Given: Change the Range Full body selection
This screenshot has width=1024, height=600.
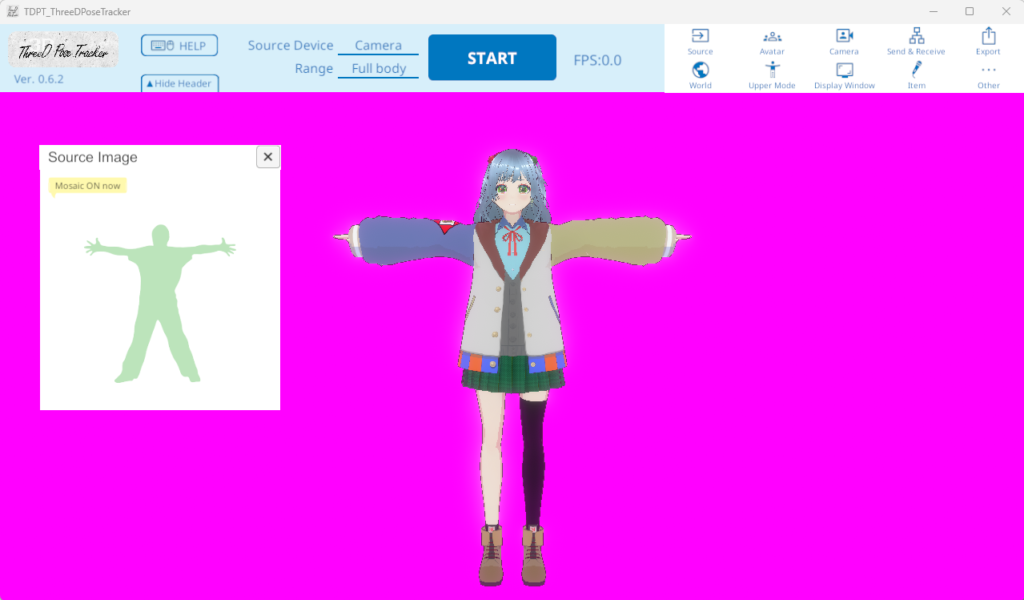Looking at the screenshot, I should coord(378,69).
